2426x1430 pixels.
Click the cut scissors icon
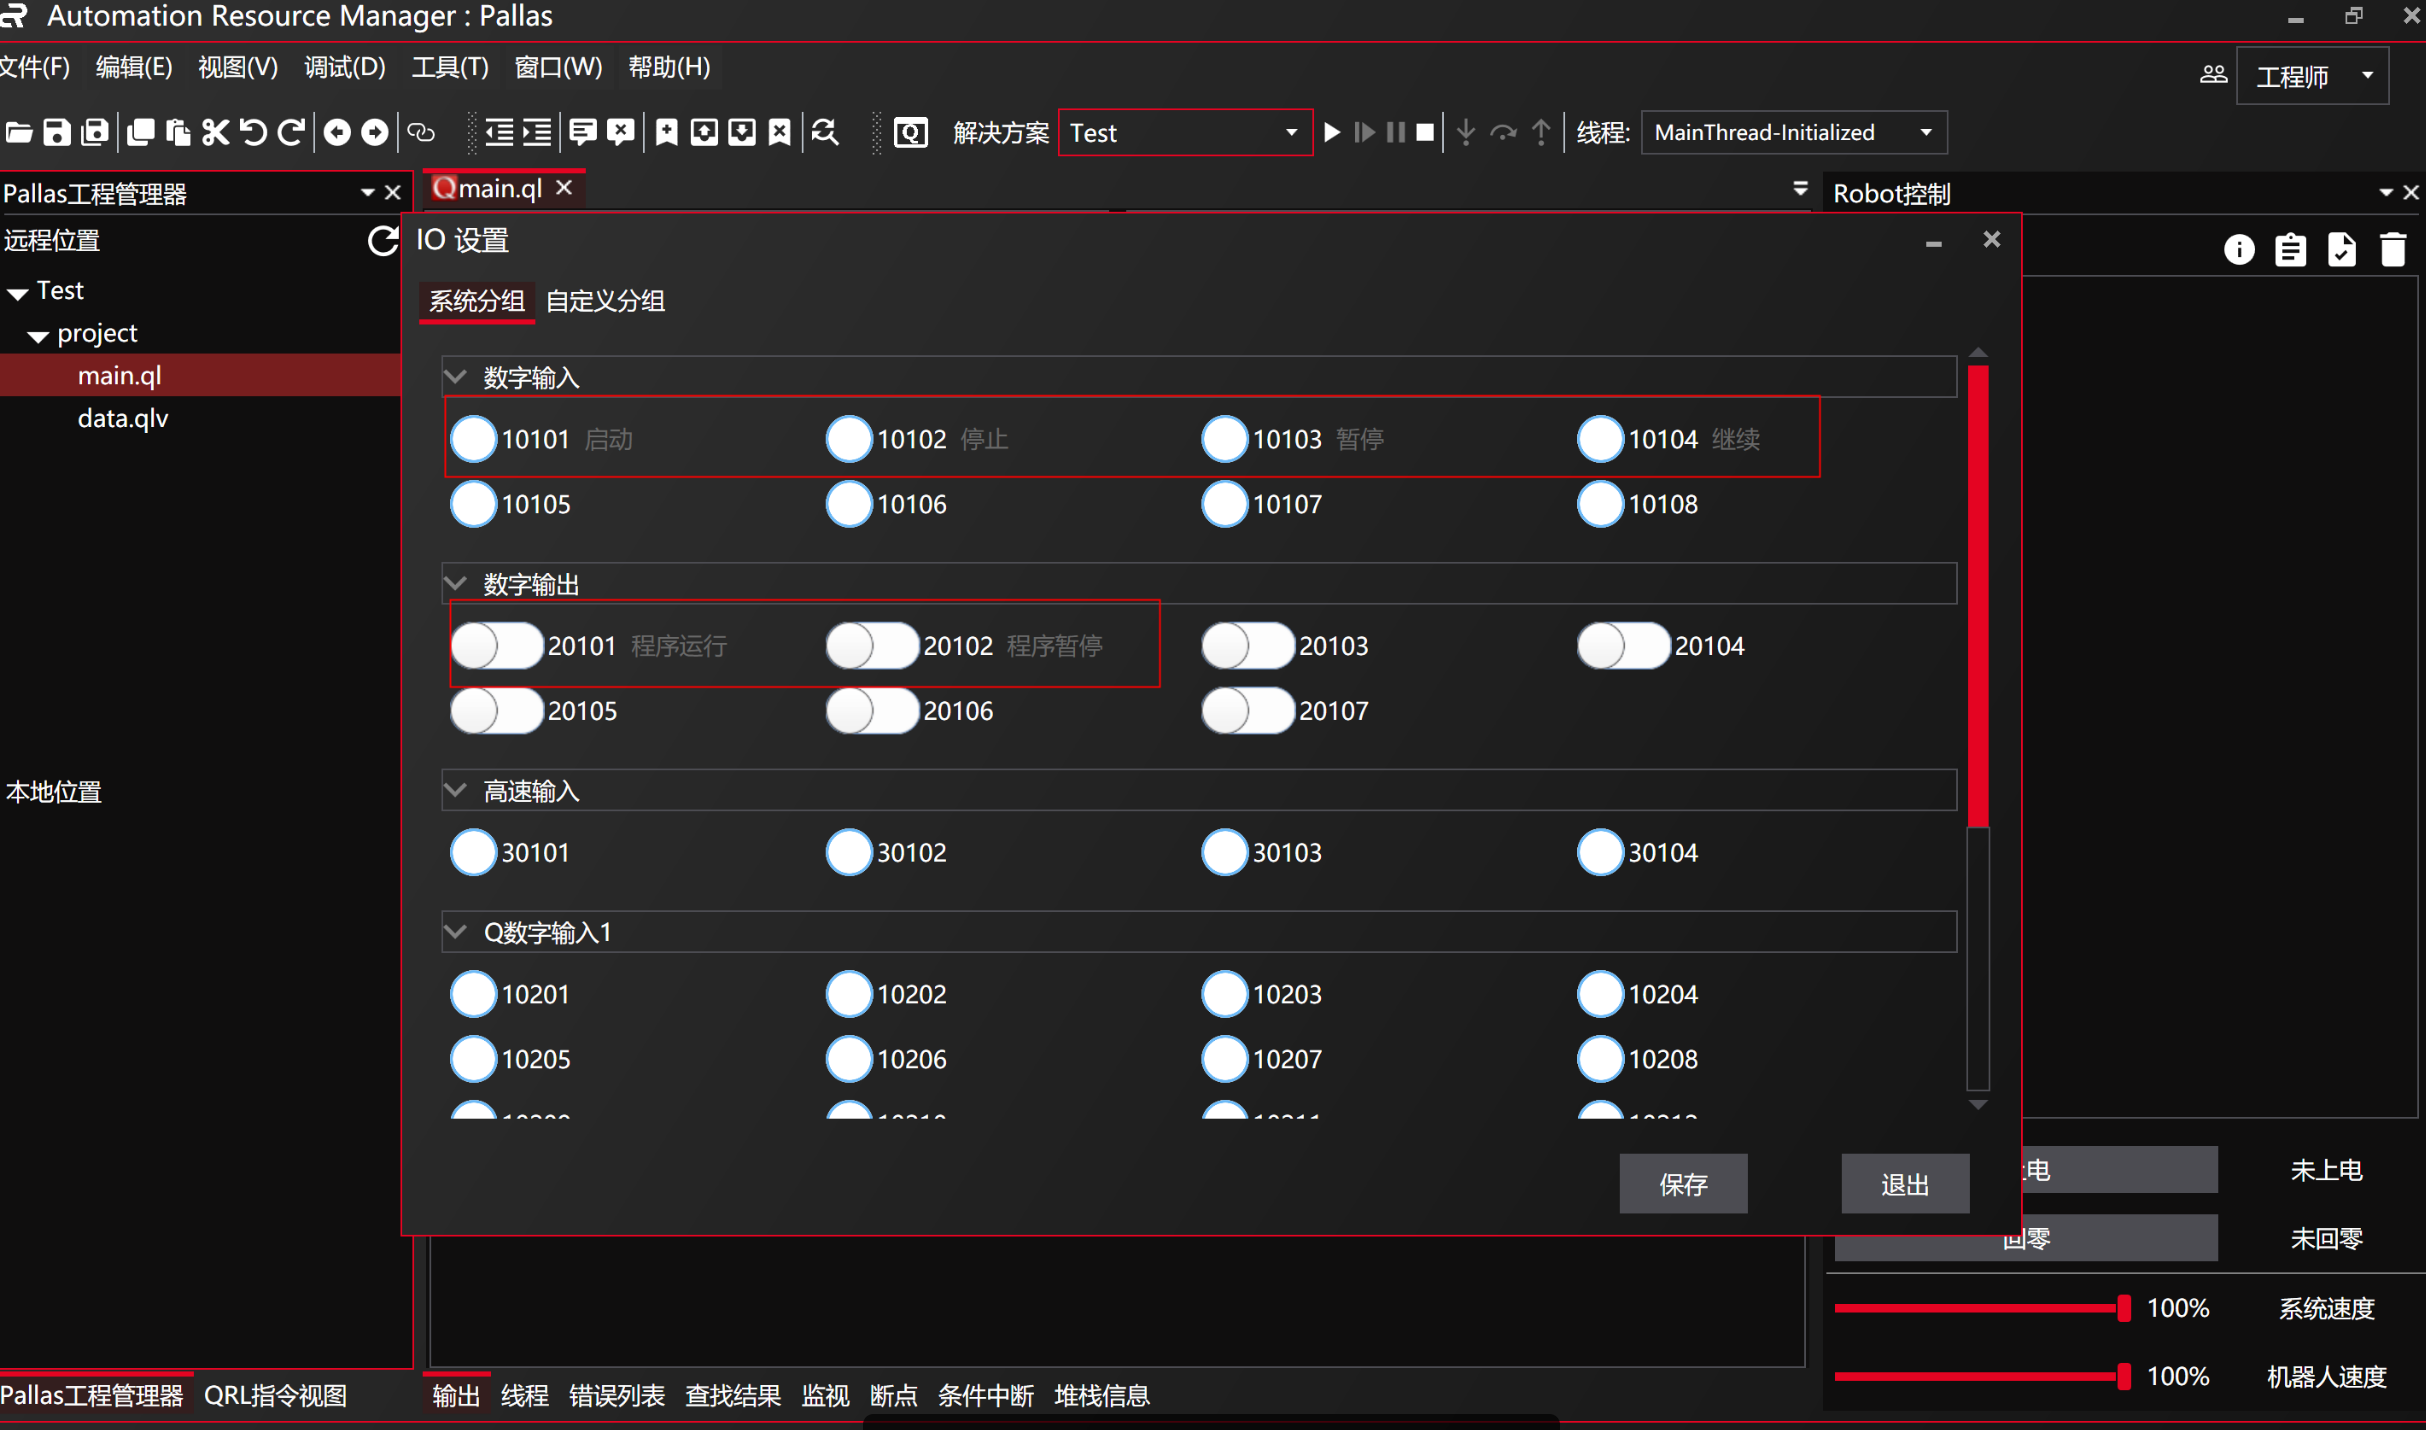(x=215, y=132)
